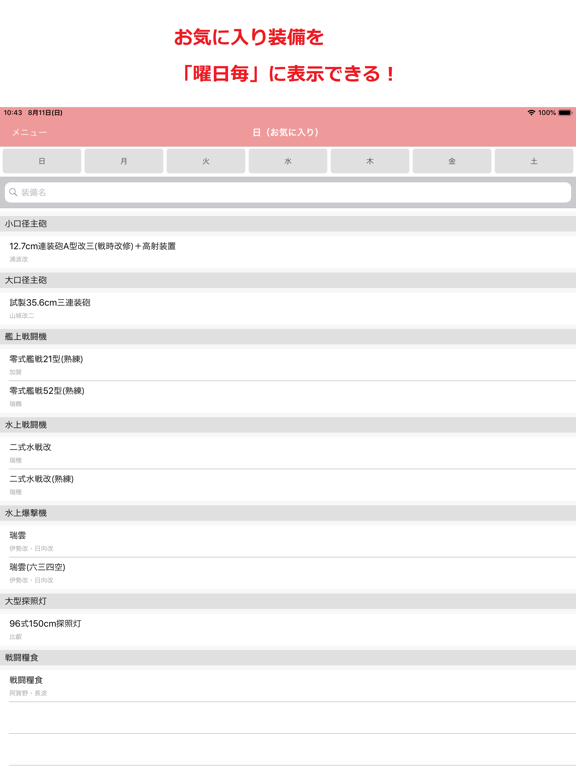Open the 二式水戦改 row without 熟練
Screen dimensions: 576x768
pos(288,453)
